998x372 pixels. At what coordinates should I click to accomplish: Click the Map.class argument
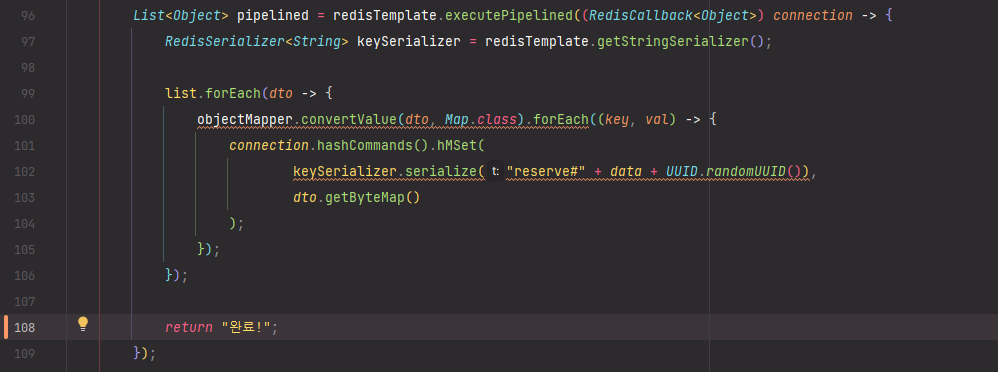click(481, 120)
